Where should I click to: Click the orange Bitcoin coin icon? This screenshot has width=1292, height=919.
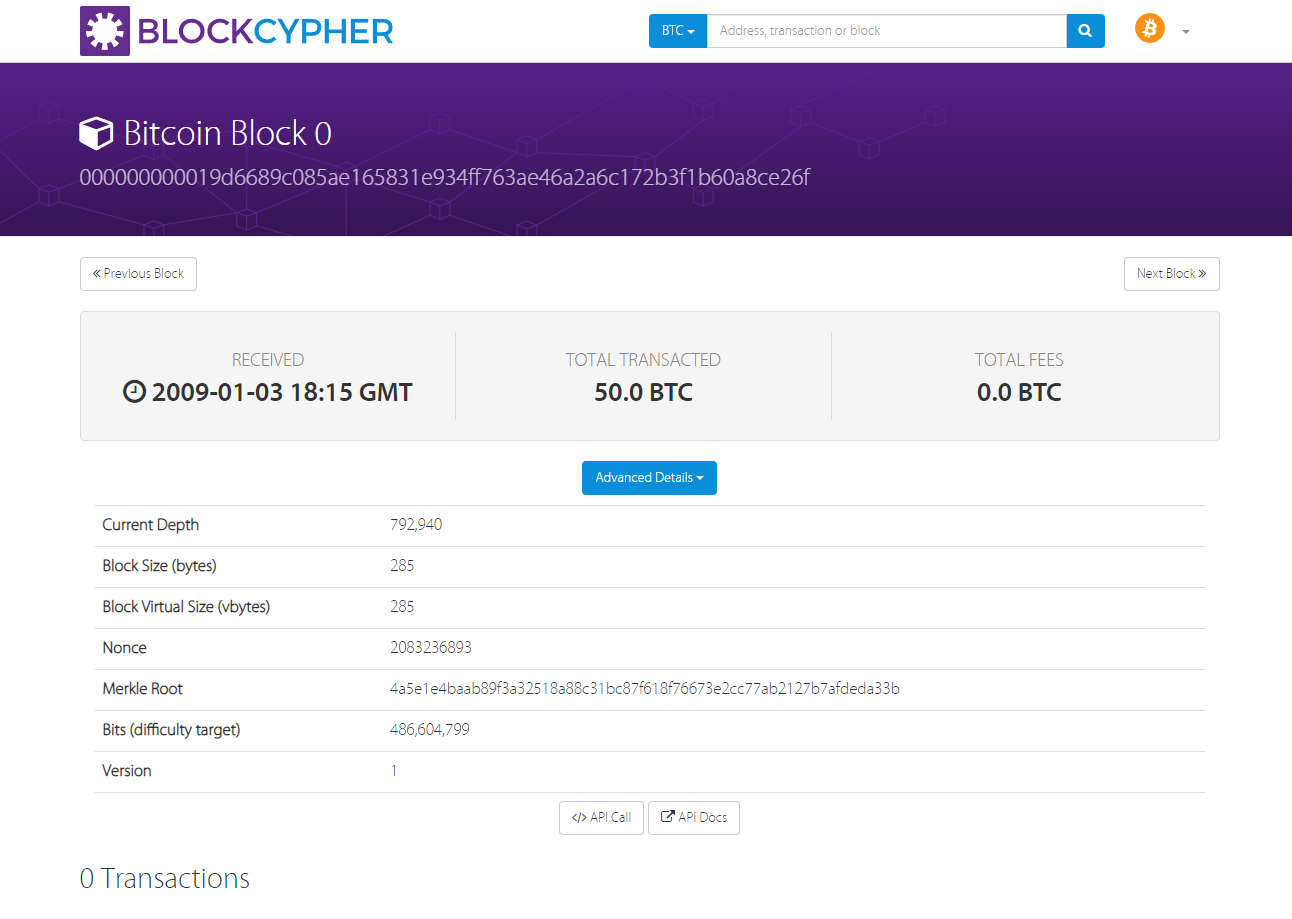click(1150, 29)
